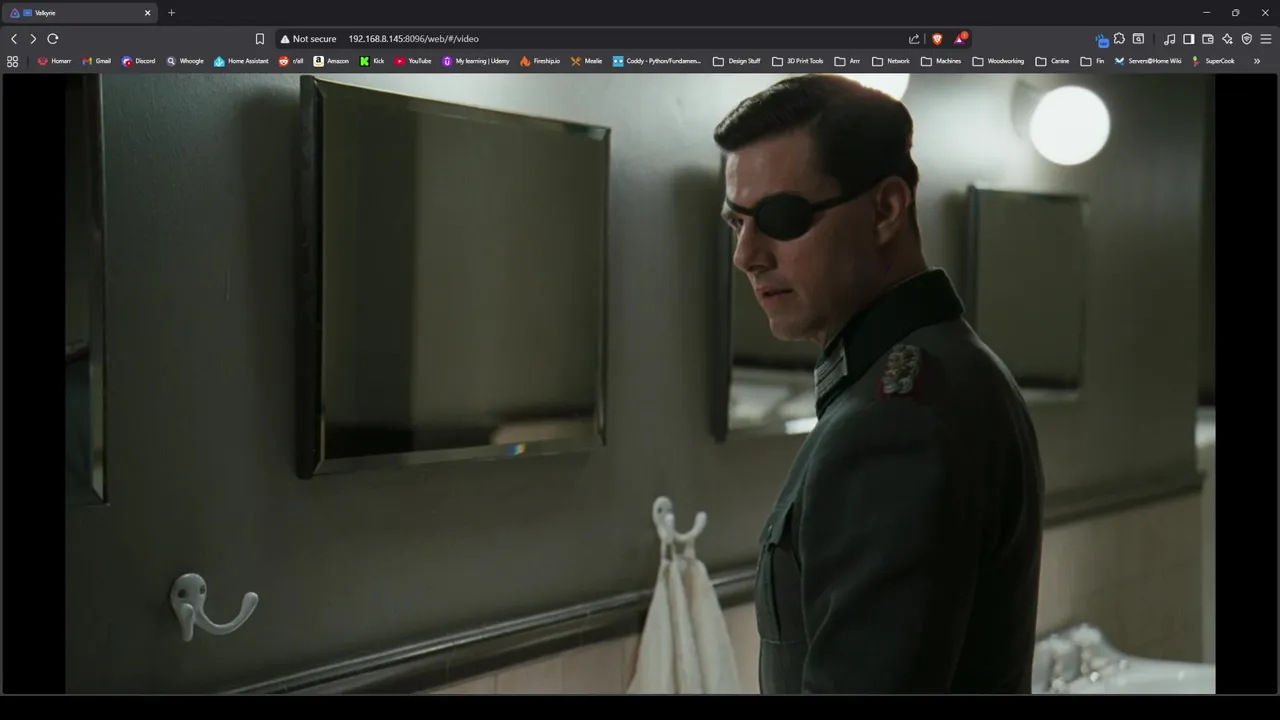Open the Mealie bookmark

click(586, 61)
